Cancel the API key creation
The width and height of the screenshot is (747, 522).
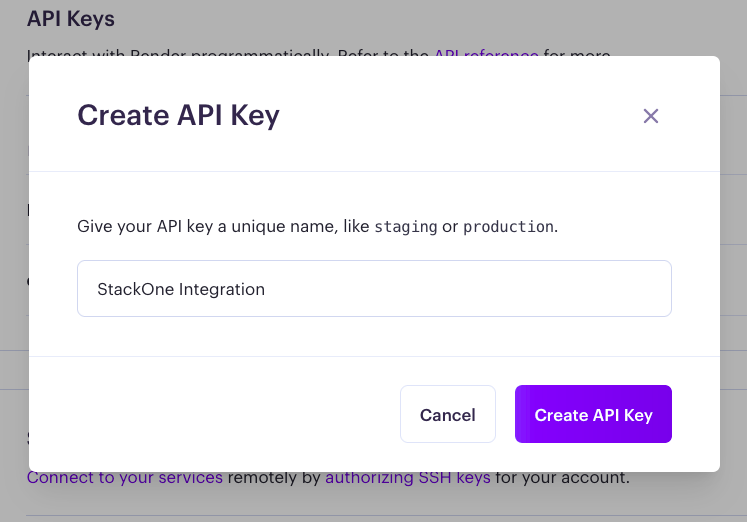(448, 414)
